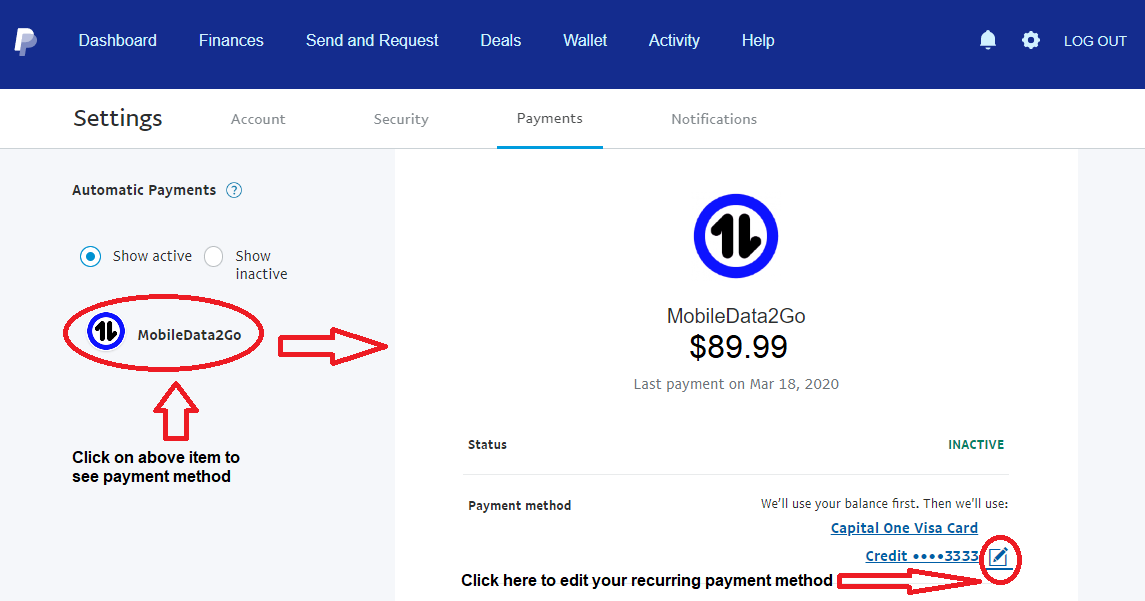Click the MobileData2Go logo in sidebar list
Viewport: 1145px width, 601px height.
click(x=106, y=332)
